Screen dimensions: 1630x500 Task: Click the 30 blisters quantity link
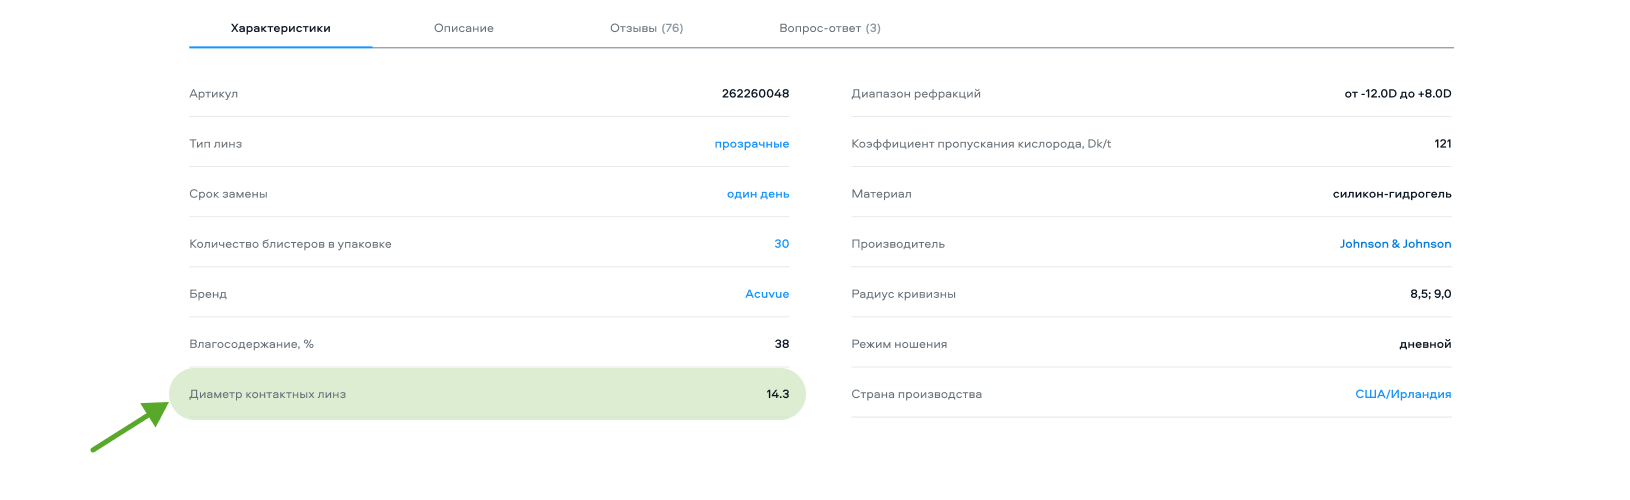(x=782, y=244)
